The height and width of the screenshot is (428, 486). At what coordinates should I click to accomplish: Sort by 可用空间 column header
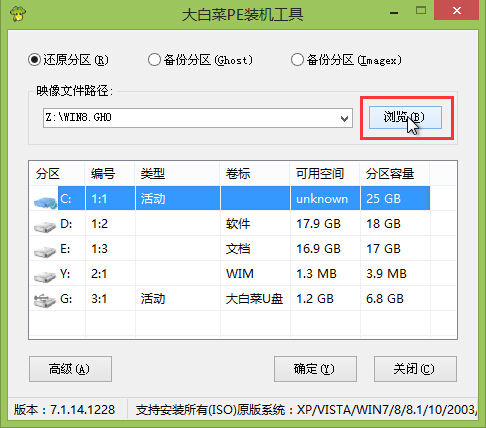tap(325, 174)
